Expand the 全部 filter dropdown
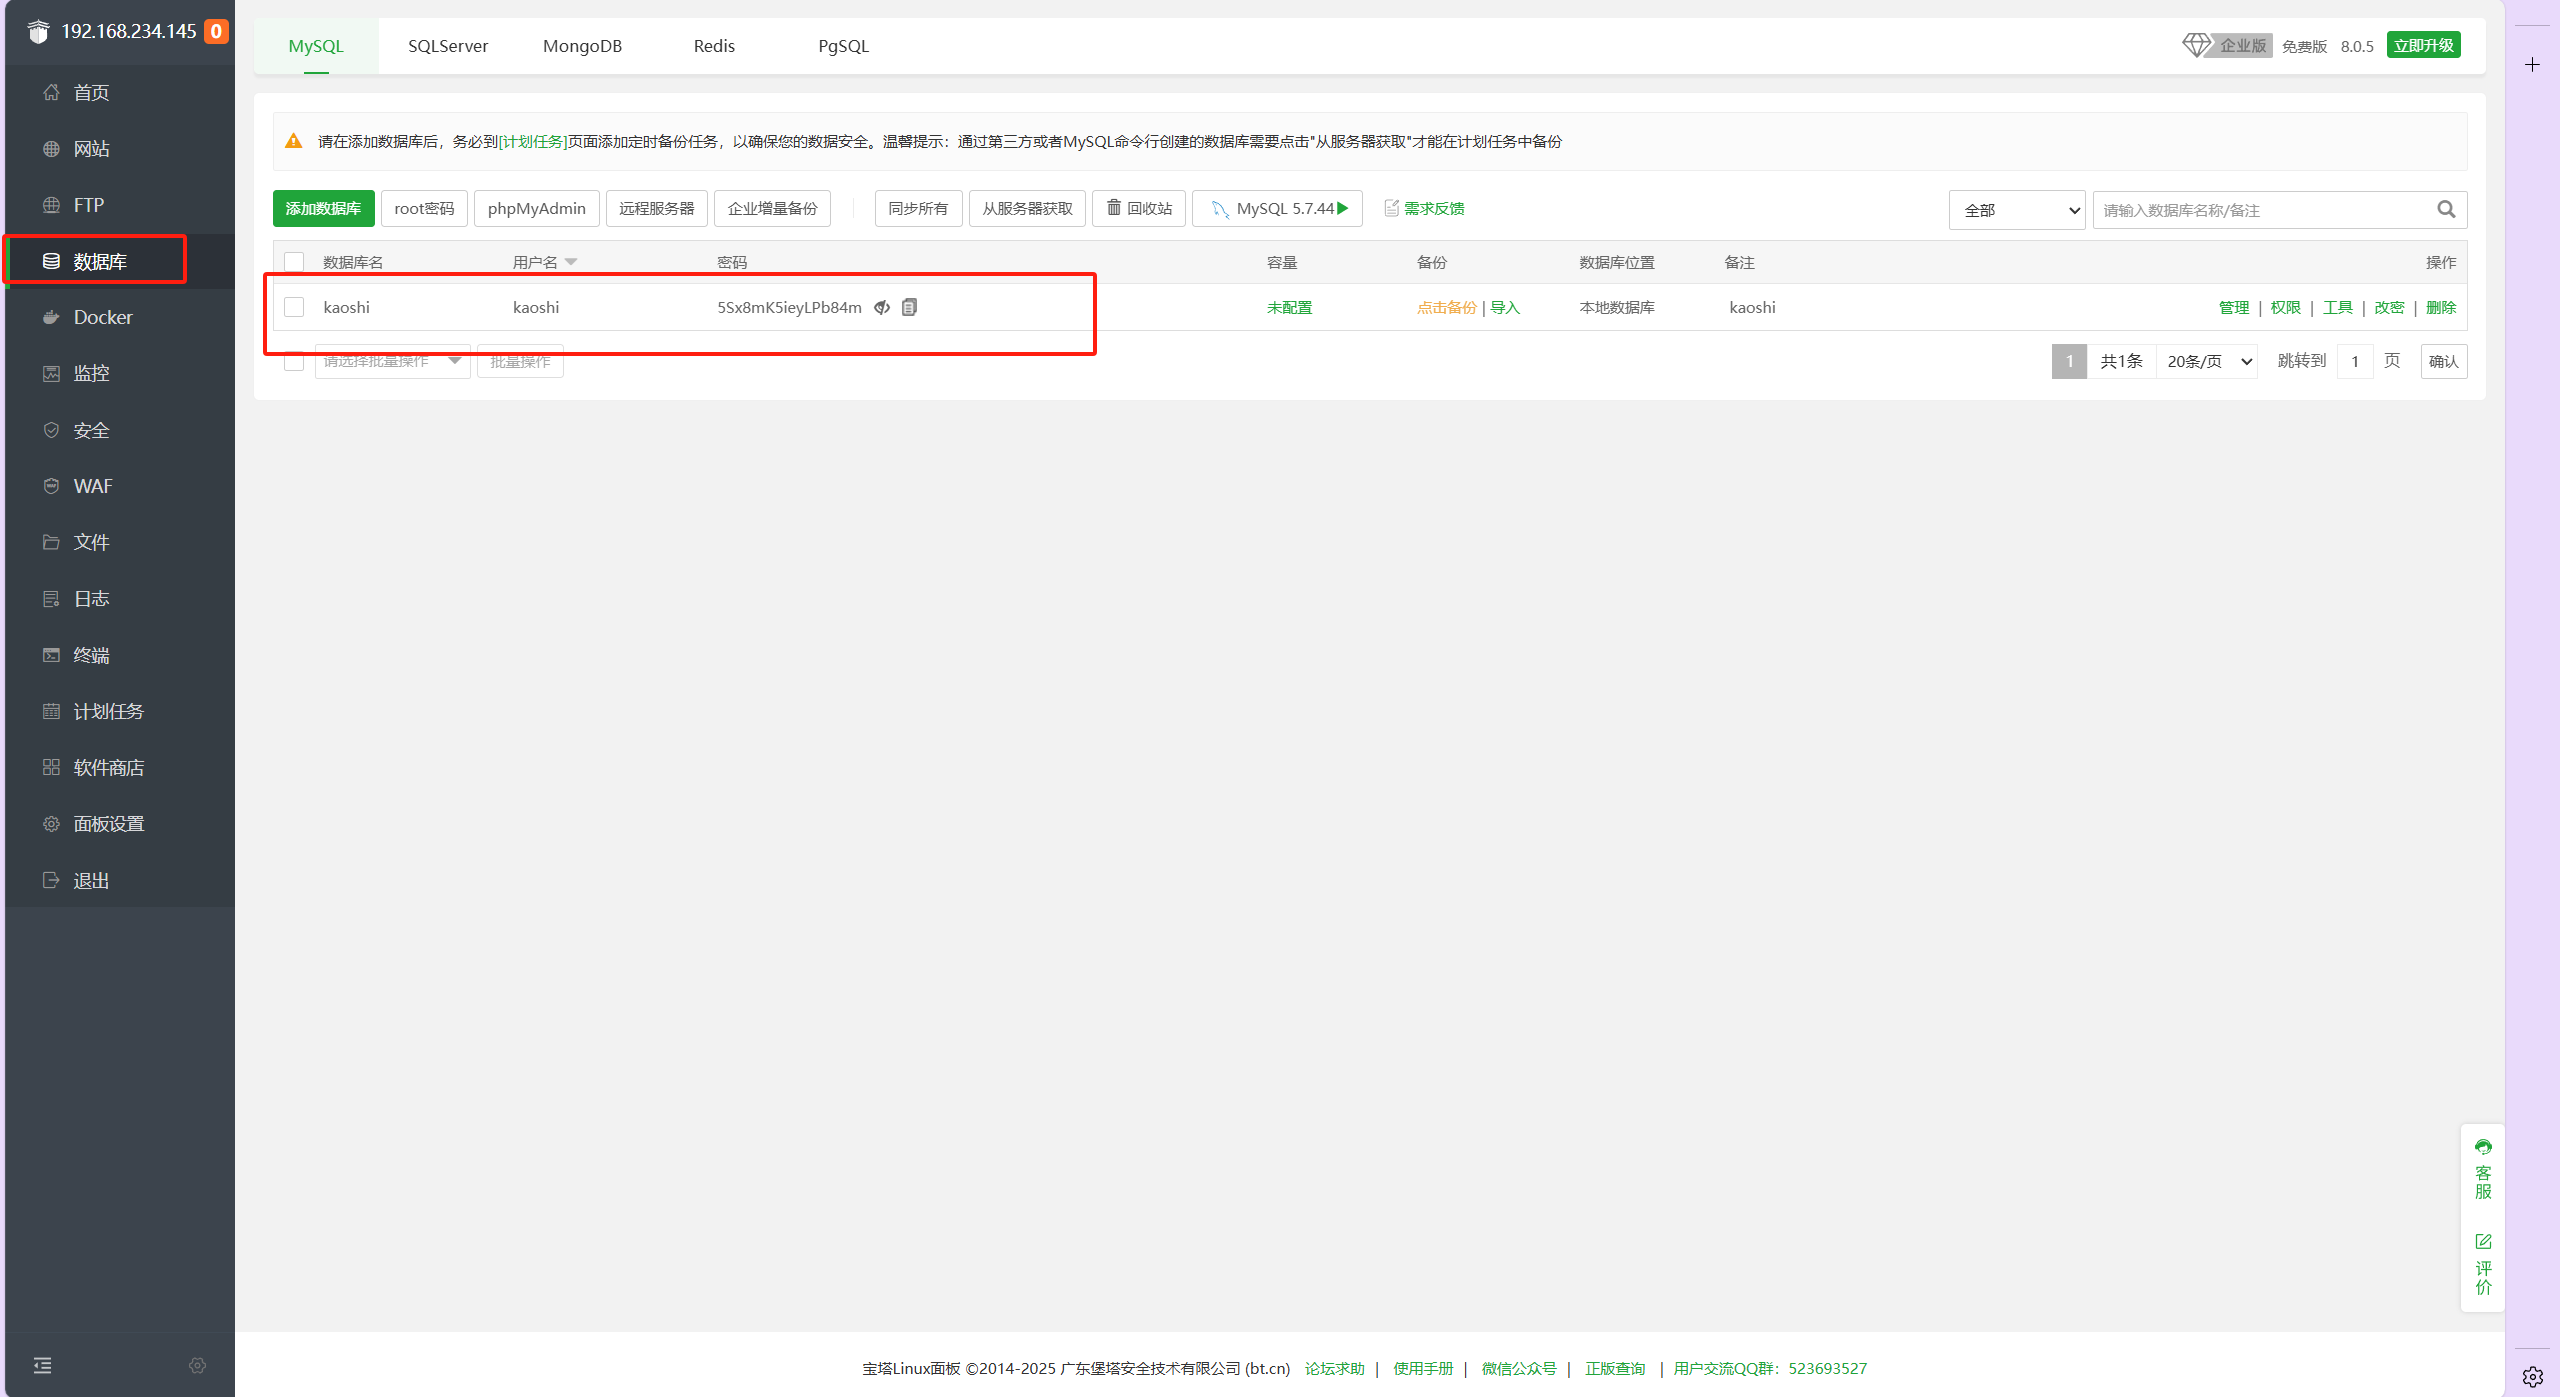Screen dimensions: 2560x1397 2016,210
